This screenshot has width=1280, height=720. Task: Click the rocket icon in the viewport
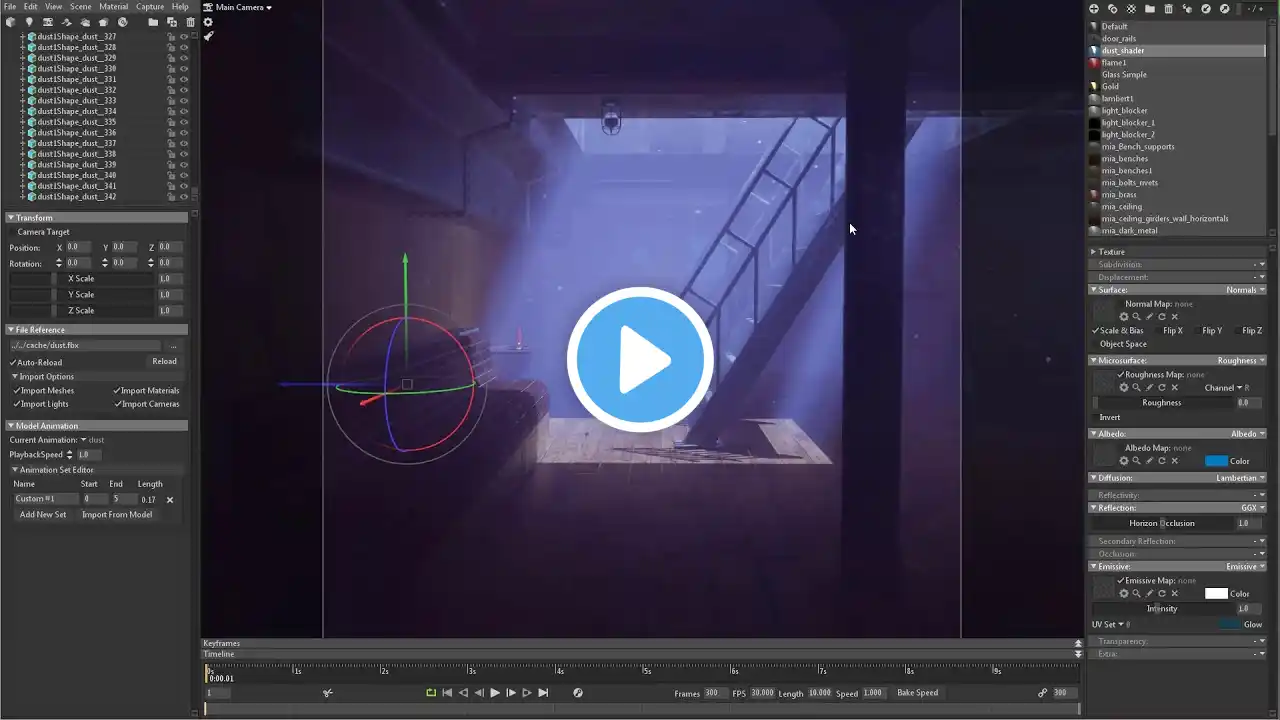click(208, 36)
